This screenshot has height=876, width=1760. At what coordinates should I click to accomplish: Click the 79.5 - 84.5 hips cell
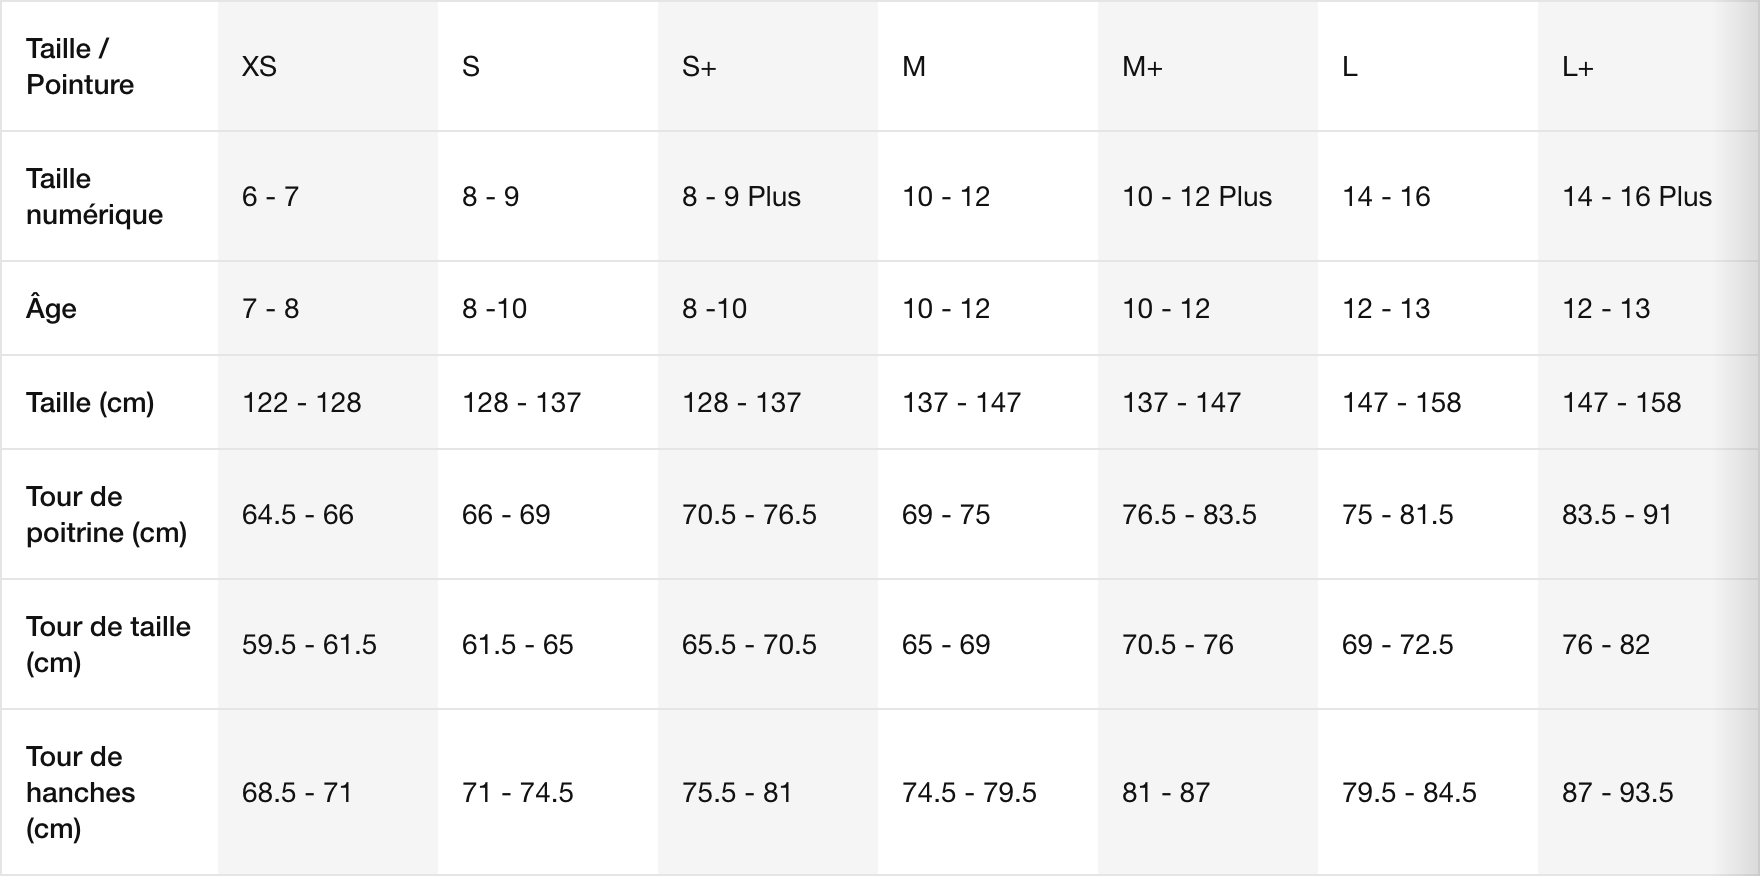click(x=1409, y=793)
